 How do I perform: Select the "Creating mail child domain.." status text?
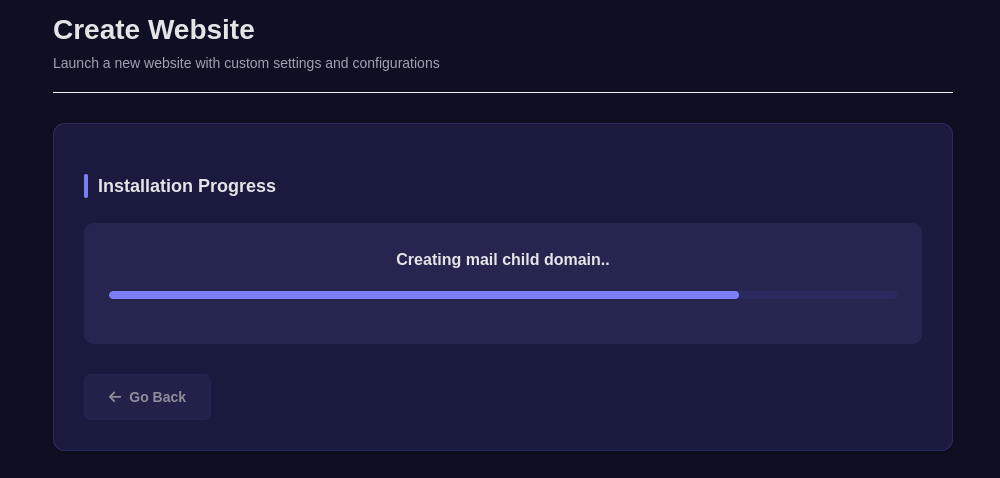(x=502, y=260)
